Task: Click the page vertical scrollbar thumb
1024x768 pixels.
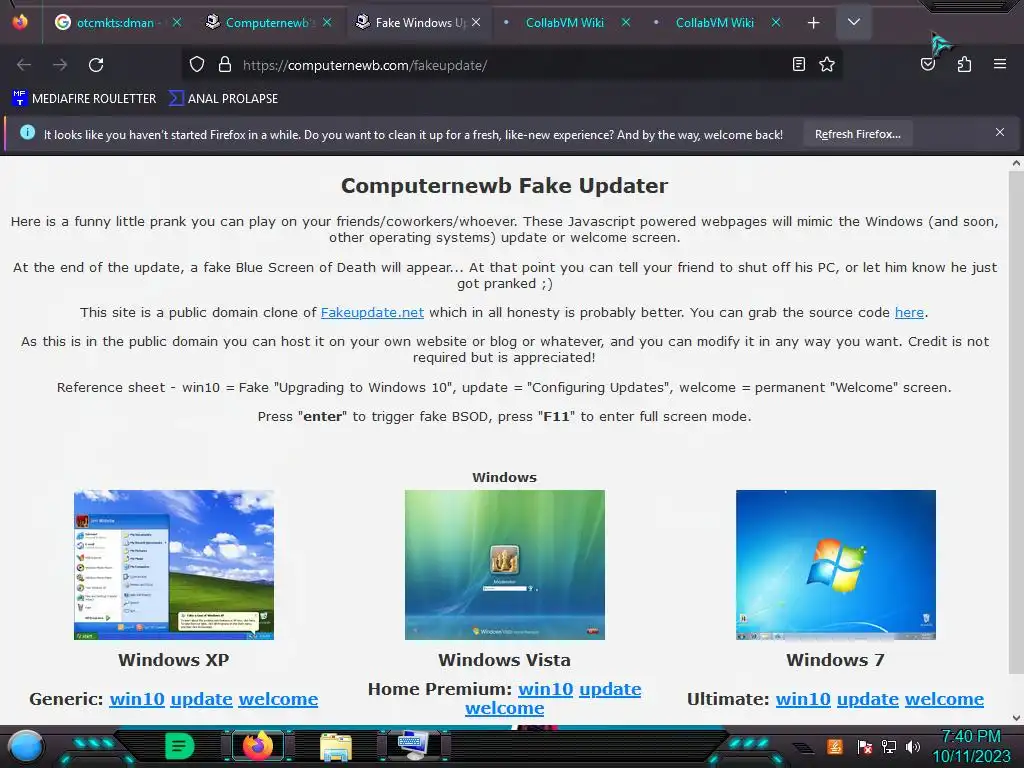Action: 1016,423
